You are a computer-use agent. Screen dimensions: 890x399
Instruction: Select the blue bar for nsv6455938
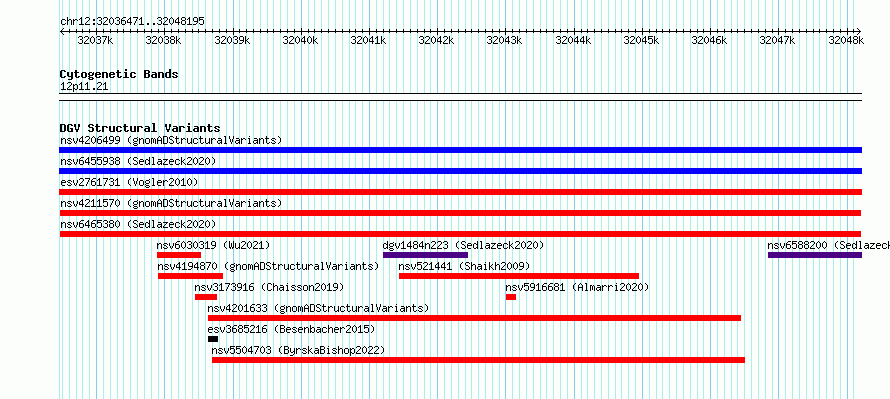(x=460, y=171)
